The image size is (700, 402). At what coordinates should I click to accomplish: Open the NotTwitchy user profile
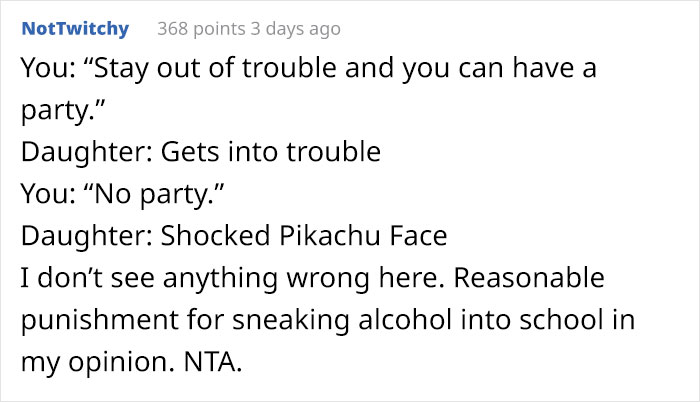click(x=75, y=29)
